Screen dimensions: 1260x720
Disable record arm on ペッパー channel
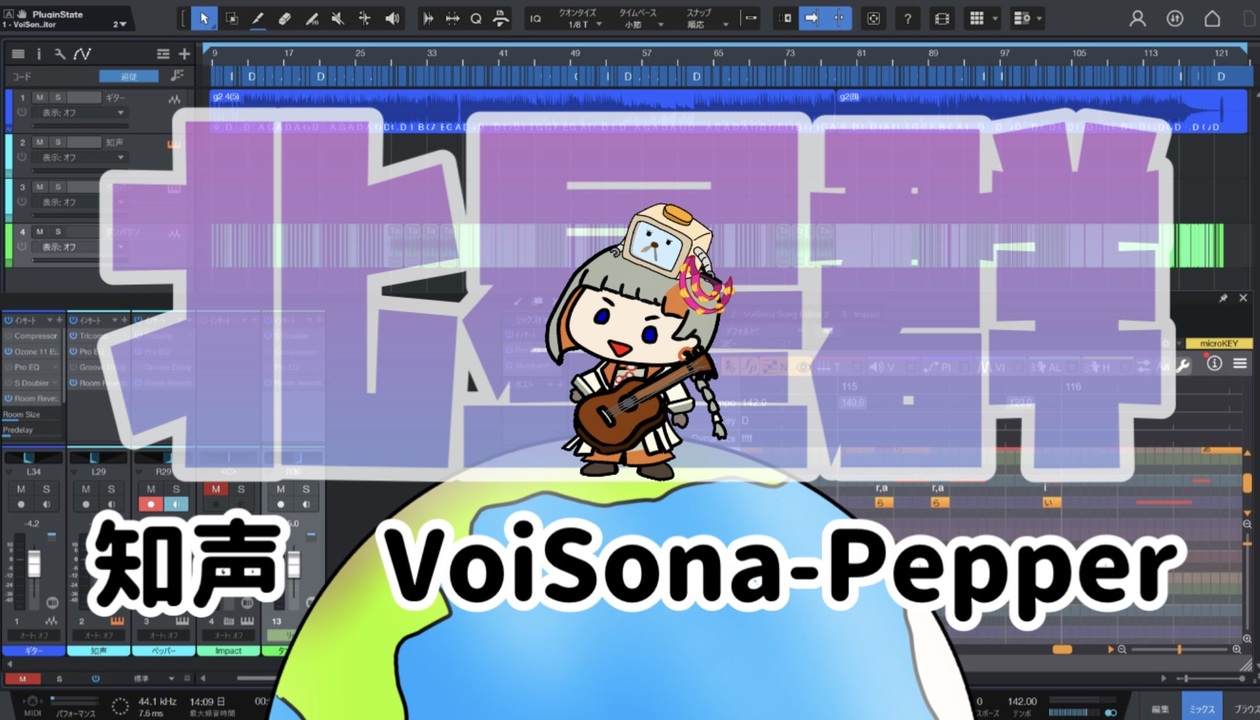click(x=151, y=504)
